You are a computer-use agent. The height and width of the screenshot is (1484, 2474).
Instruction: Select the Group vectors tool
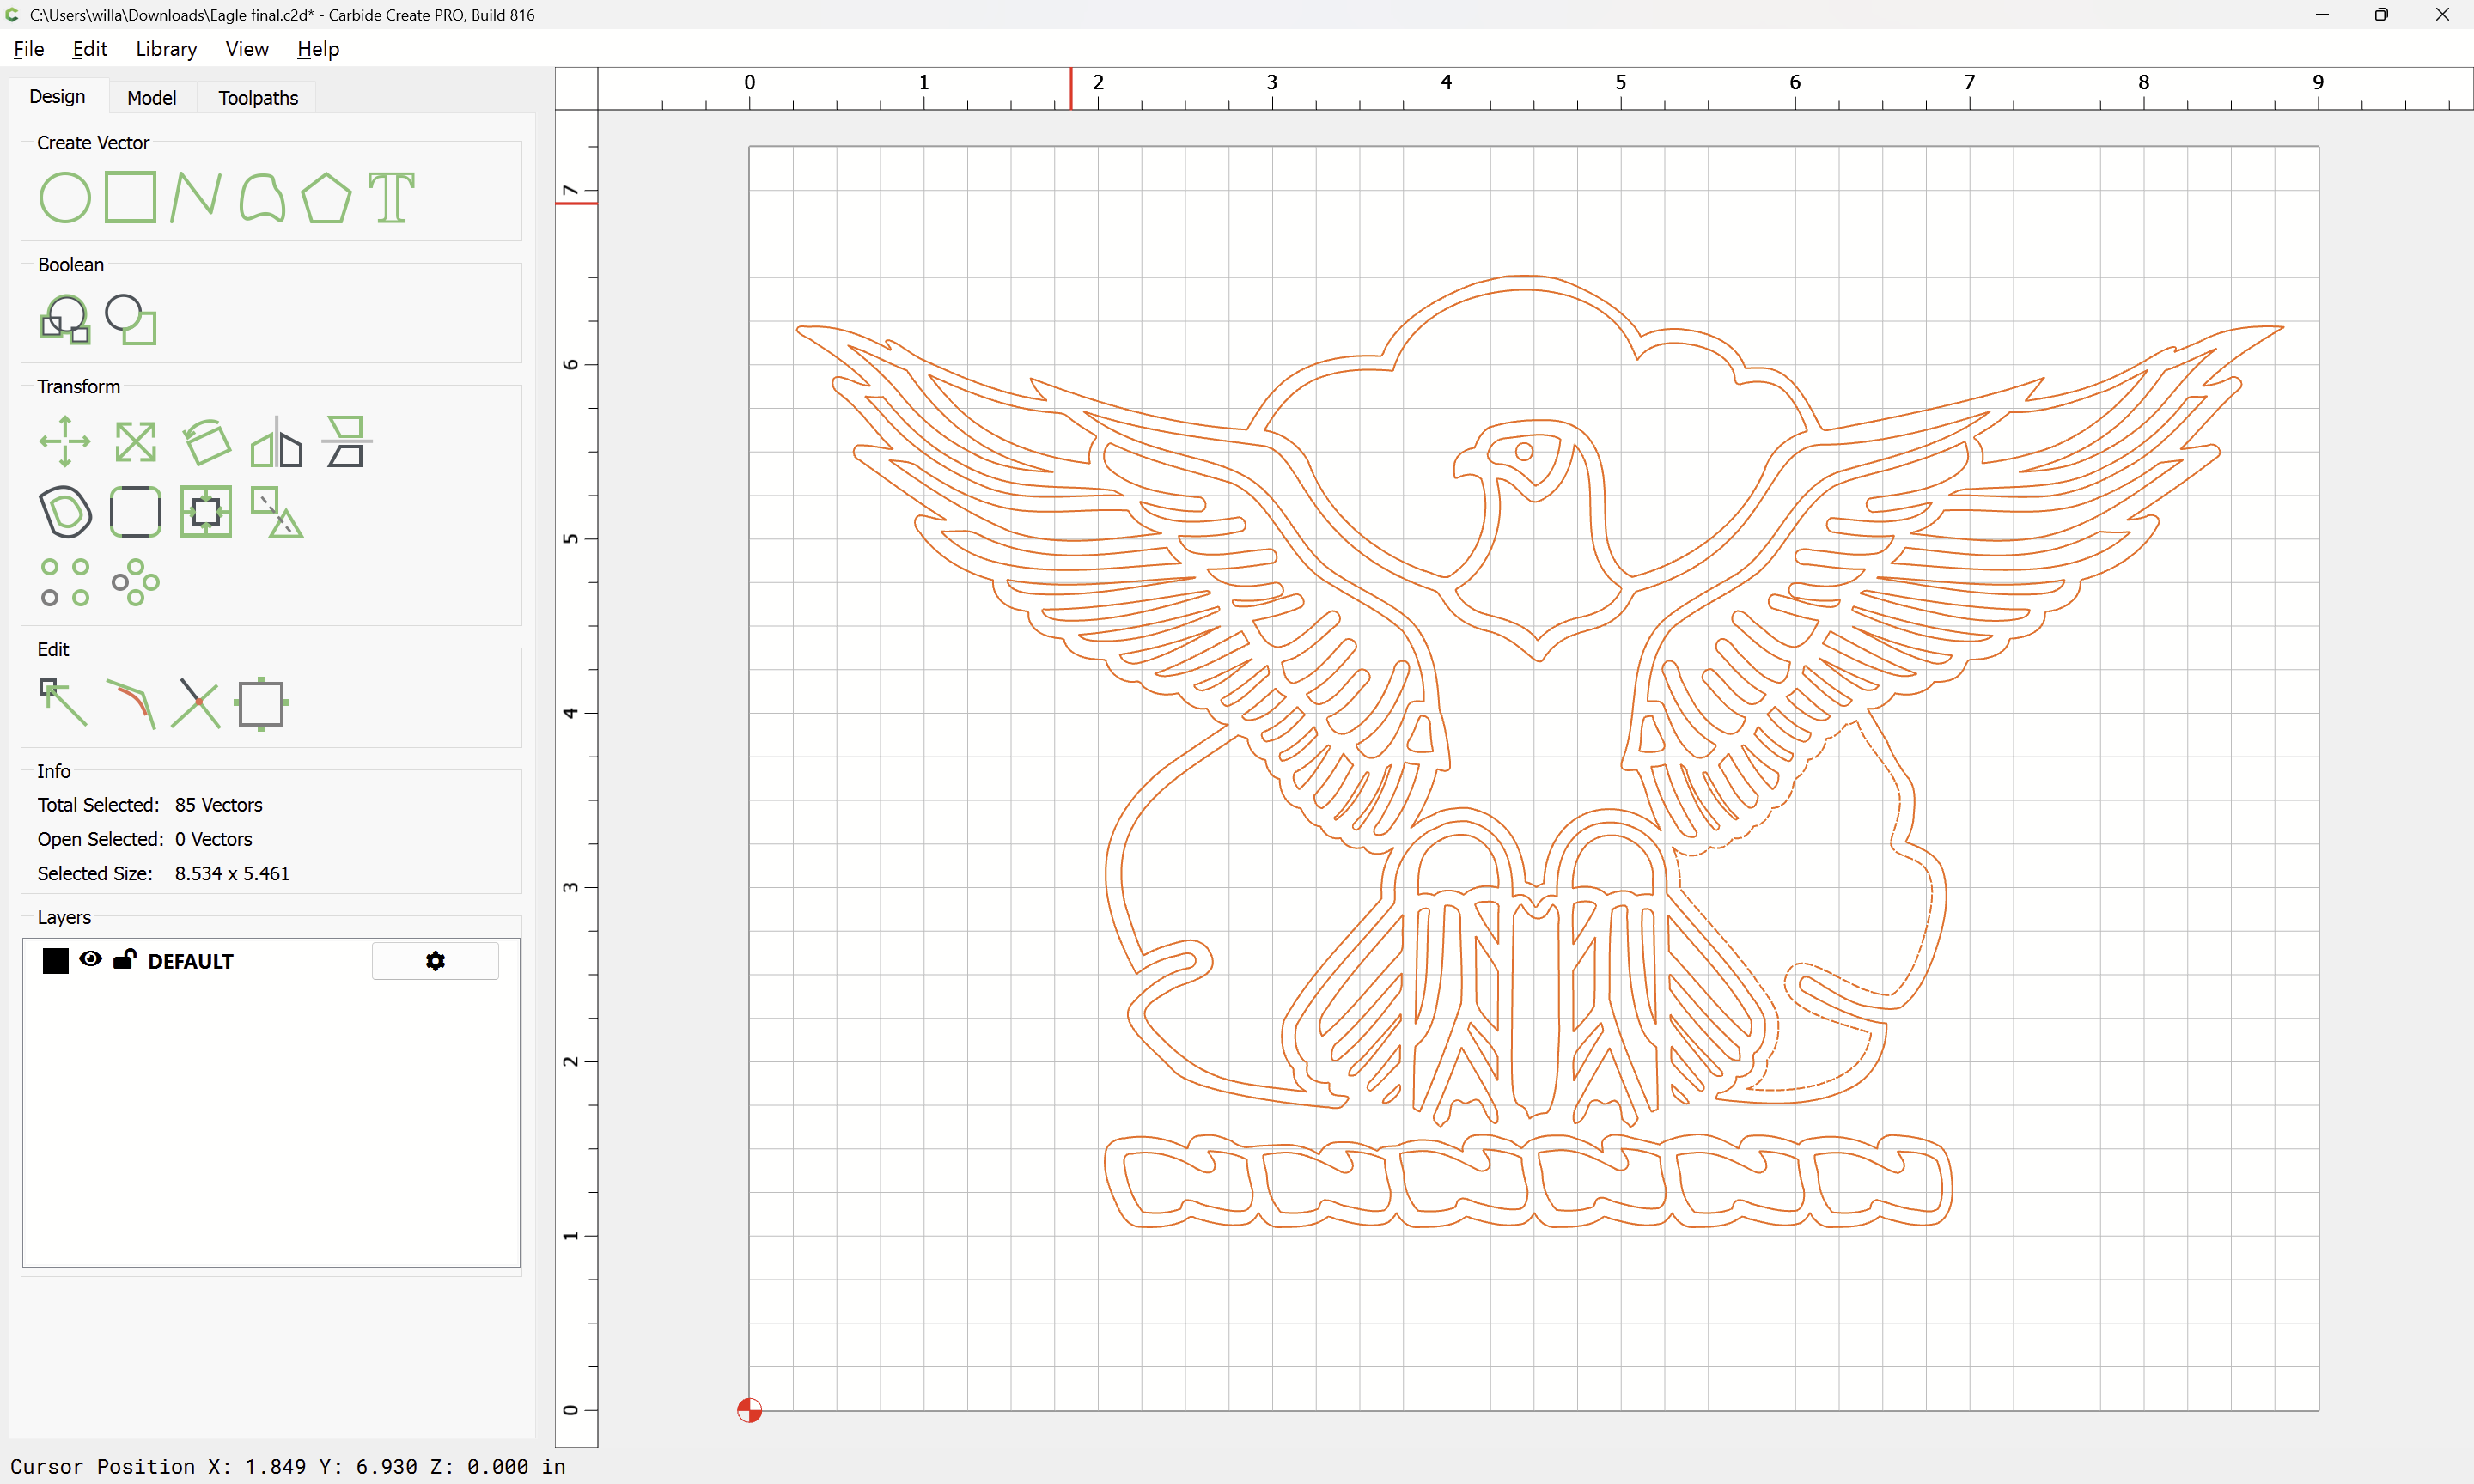[x=276, y=511]
